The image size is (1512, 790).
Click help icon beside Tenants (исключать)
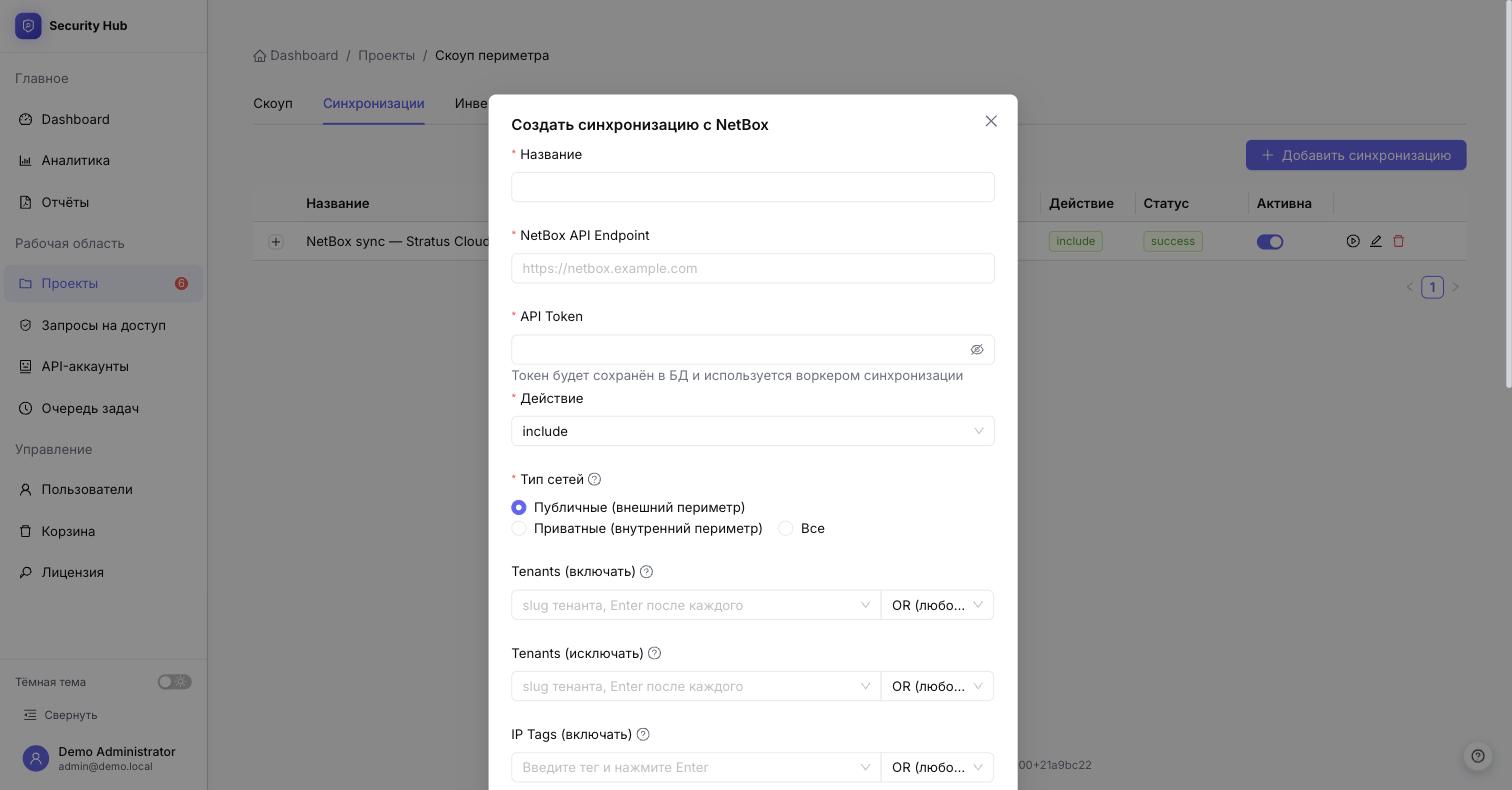[654, 653]
